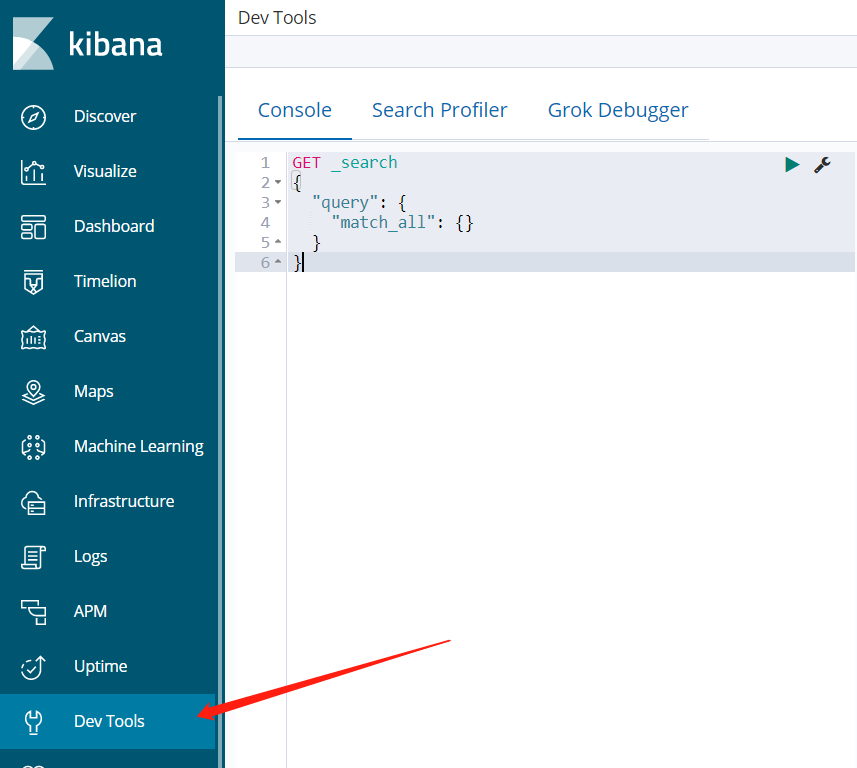
Task: Click the Timelion shield icon
Action: coord(33,282)
